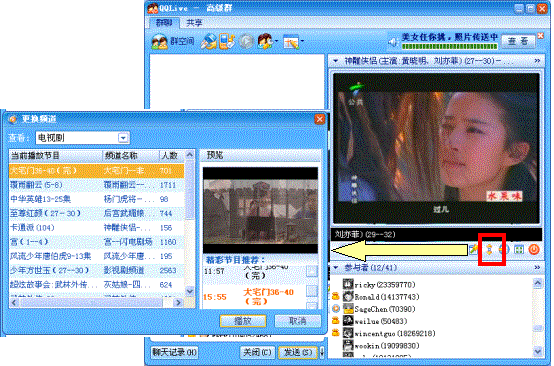
Task: Select the 至尊红颜(27-30) row
Action: [96, 213]
